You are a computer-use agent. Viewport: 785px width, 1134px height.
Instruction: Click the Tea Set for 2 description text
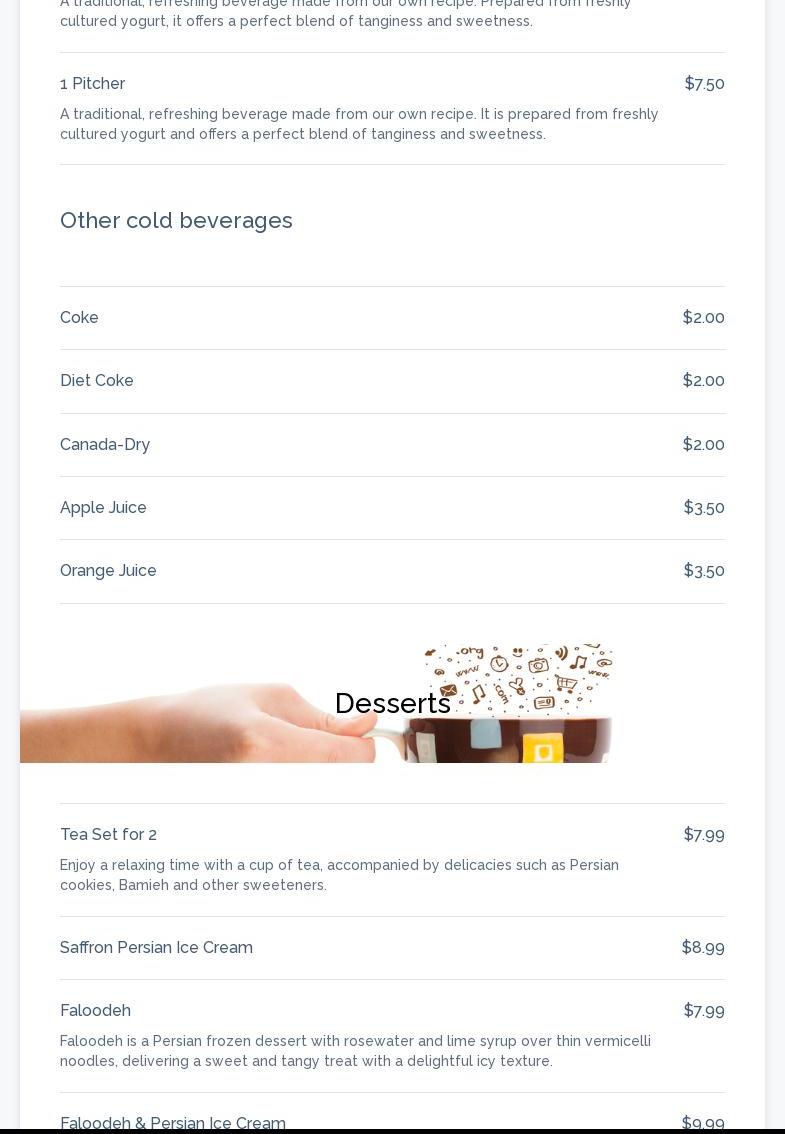pyautogui.click(x=339, y=875)
